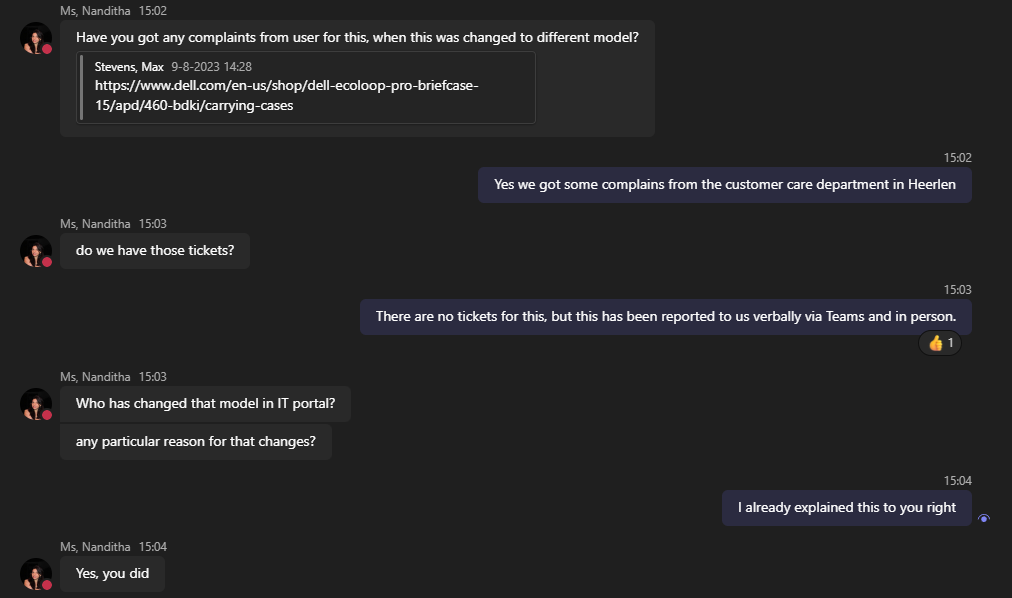Click sender name "Ms, Nanditha" at 15:02
Screen dimensions: 1012x598
pyautogui.click(x=95, y=11)
